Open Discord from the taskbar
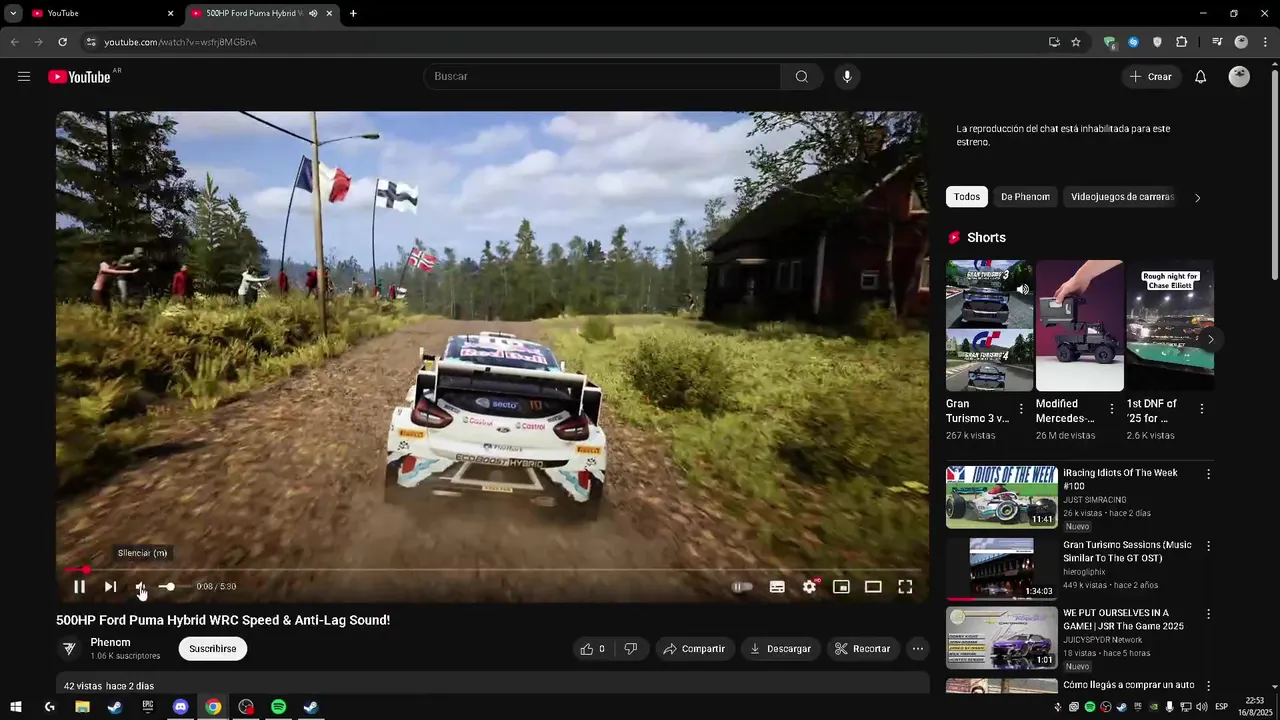1280x720 pixels. point(180,707)
